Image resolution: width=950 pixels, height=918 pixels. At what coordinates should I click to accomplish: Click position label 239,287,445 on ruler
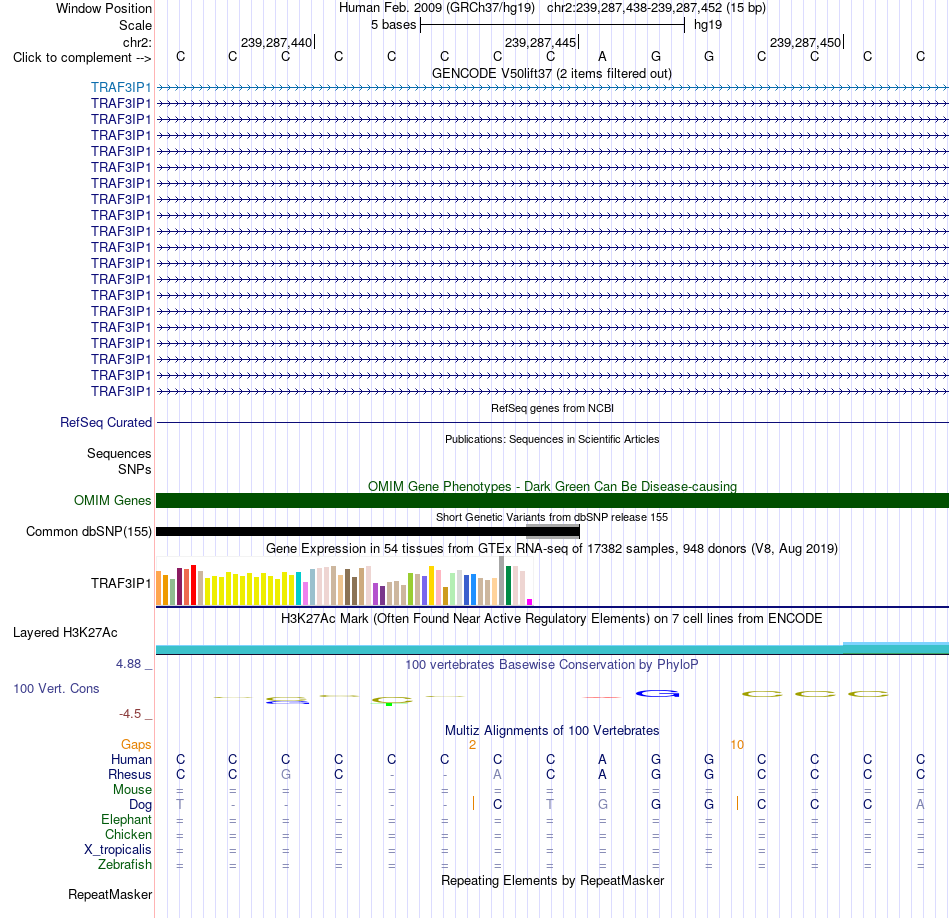point(540,42)
